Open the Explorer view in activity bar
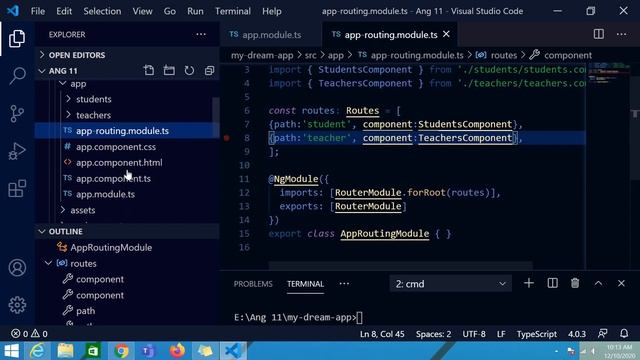Image resolution: width=640 pixels, height=360 pixels. click(17, 38)
